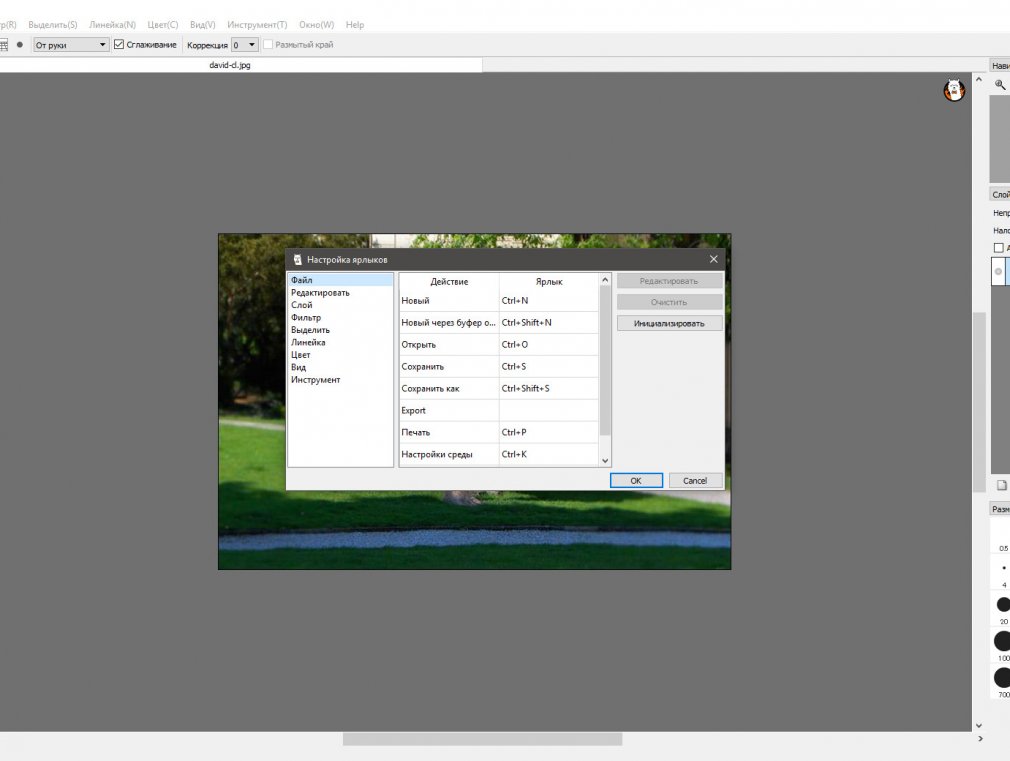
Task: Open the Окно(W) menu
Action: [316, 24]
